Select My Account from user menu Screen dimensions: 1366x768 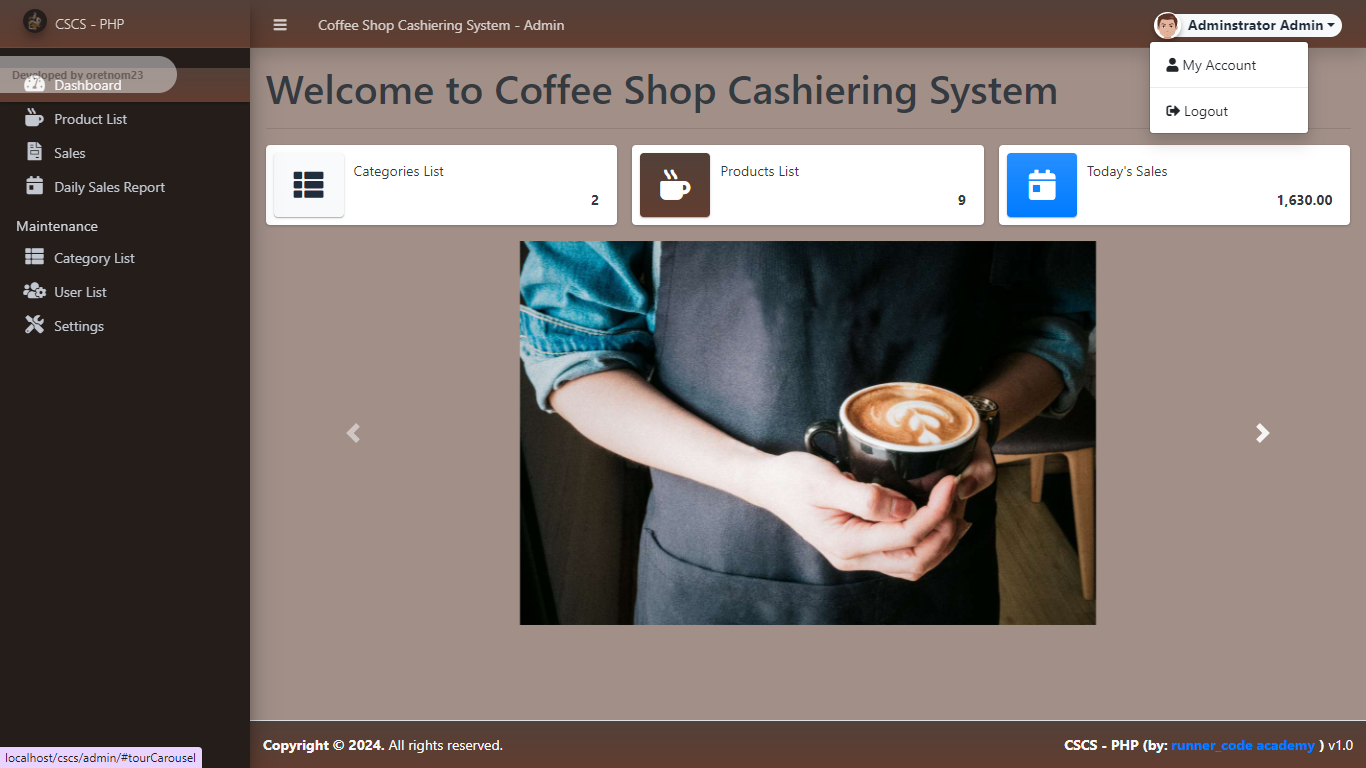(1219, 65)
